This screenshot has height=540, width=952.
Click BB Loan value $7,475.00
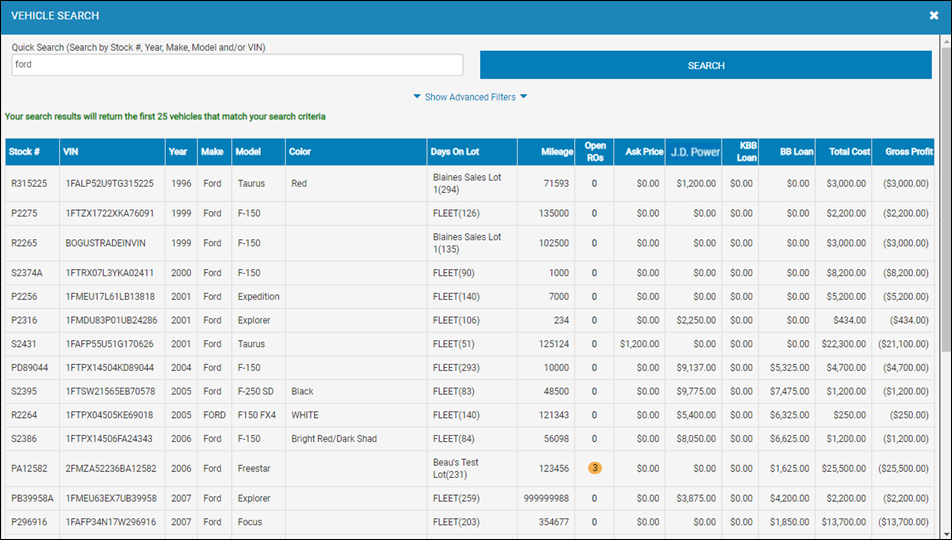(789, 391)
